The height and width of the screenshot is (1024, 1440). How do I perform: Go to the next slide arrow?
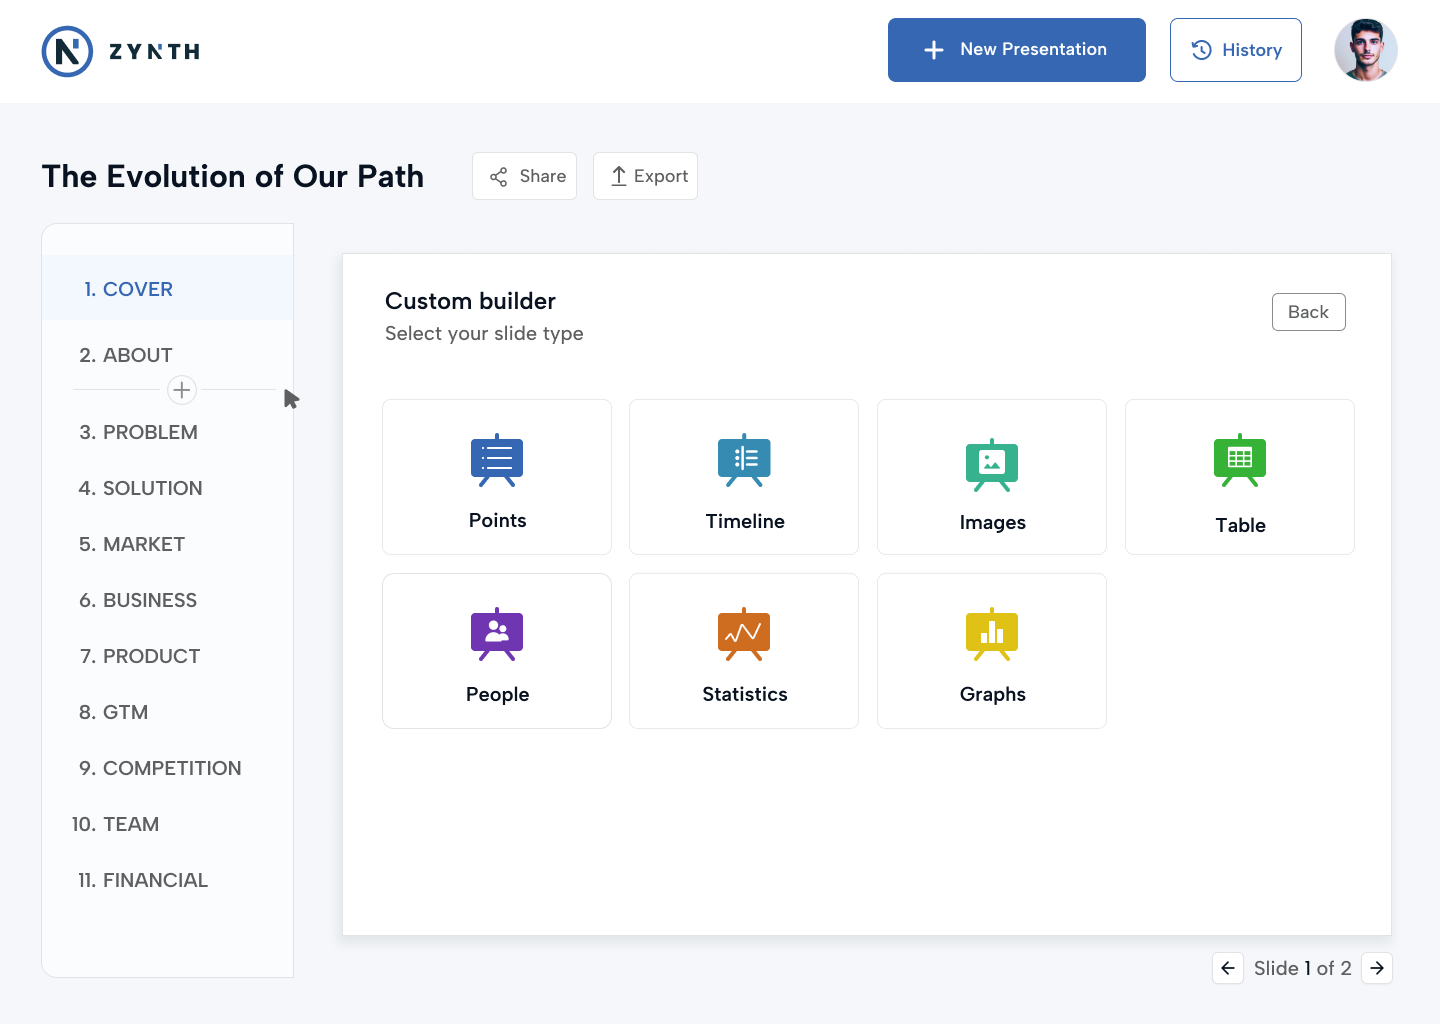(x=1377, y=968)
